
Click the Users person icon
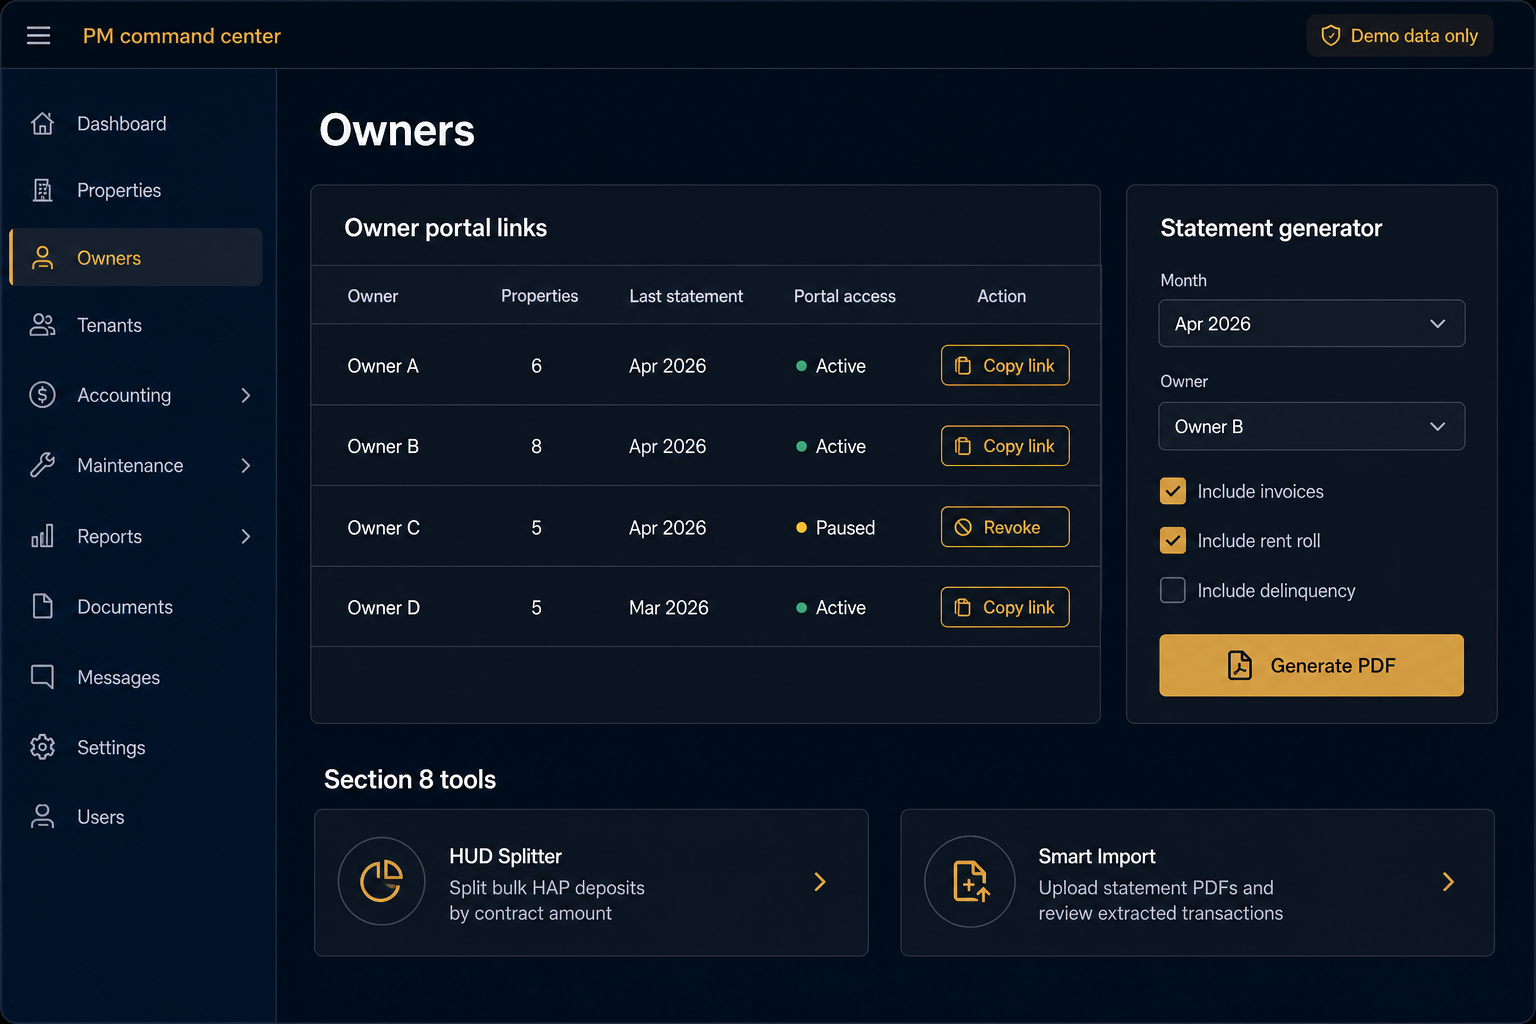click(42, 817)
